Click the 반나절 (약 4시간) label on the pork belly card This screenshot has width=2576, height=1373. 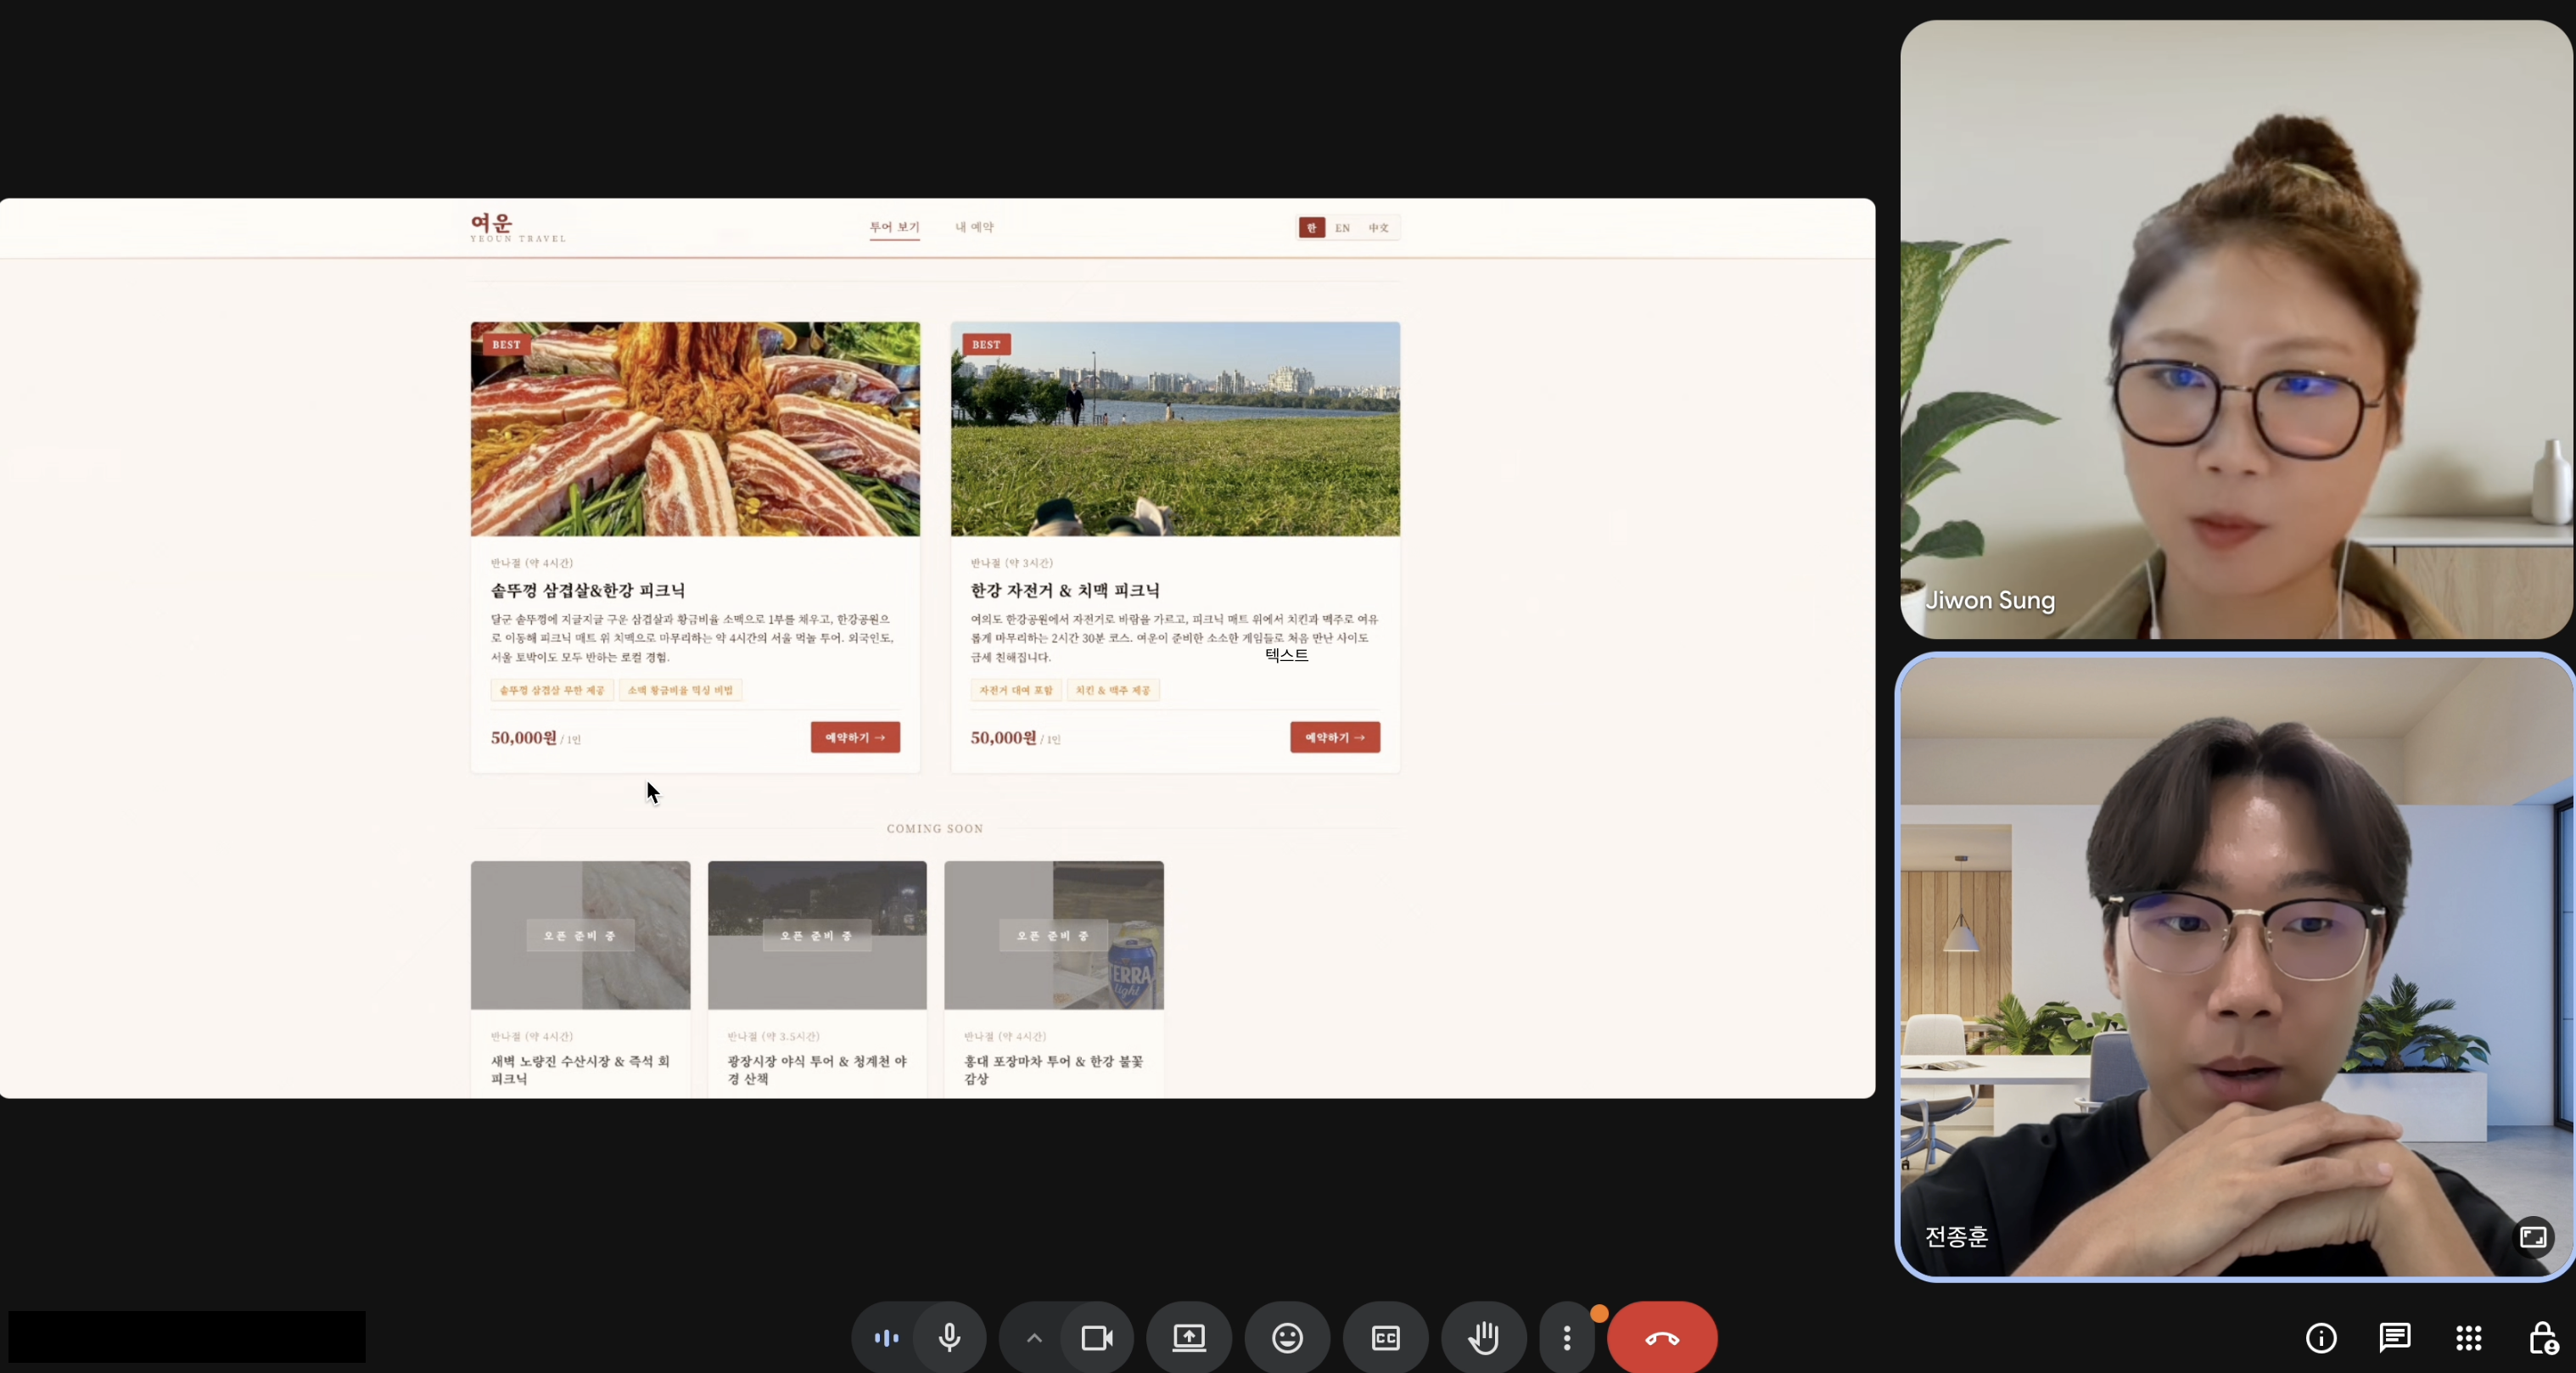[532, 563]
